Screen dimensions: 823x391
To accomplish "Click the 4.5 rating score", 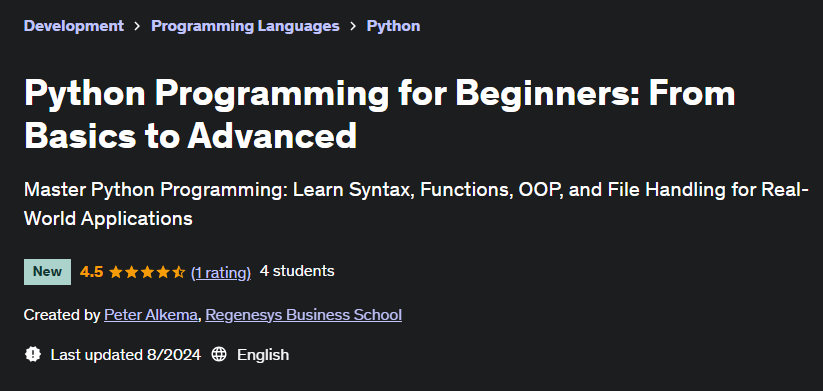I will point(91,272).
